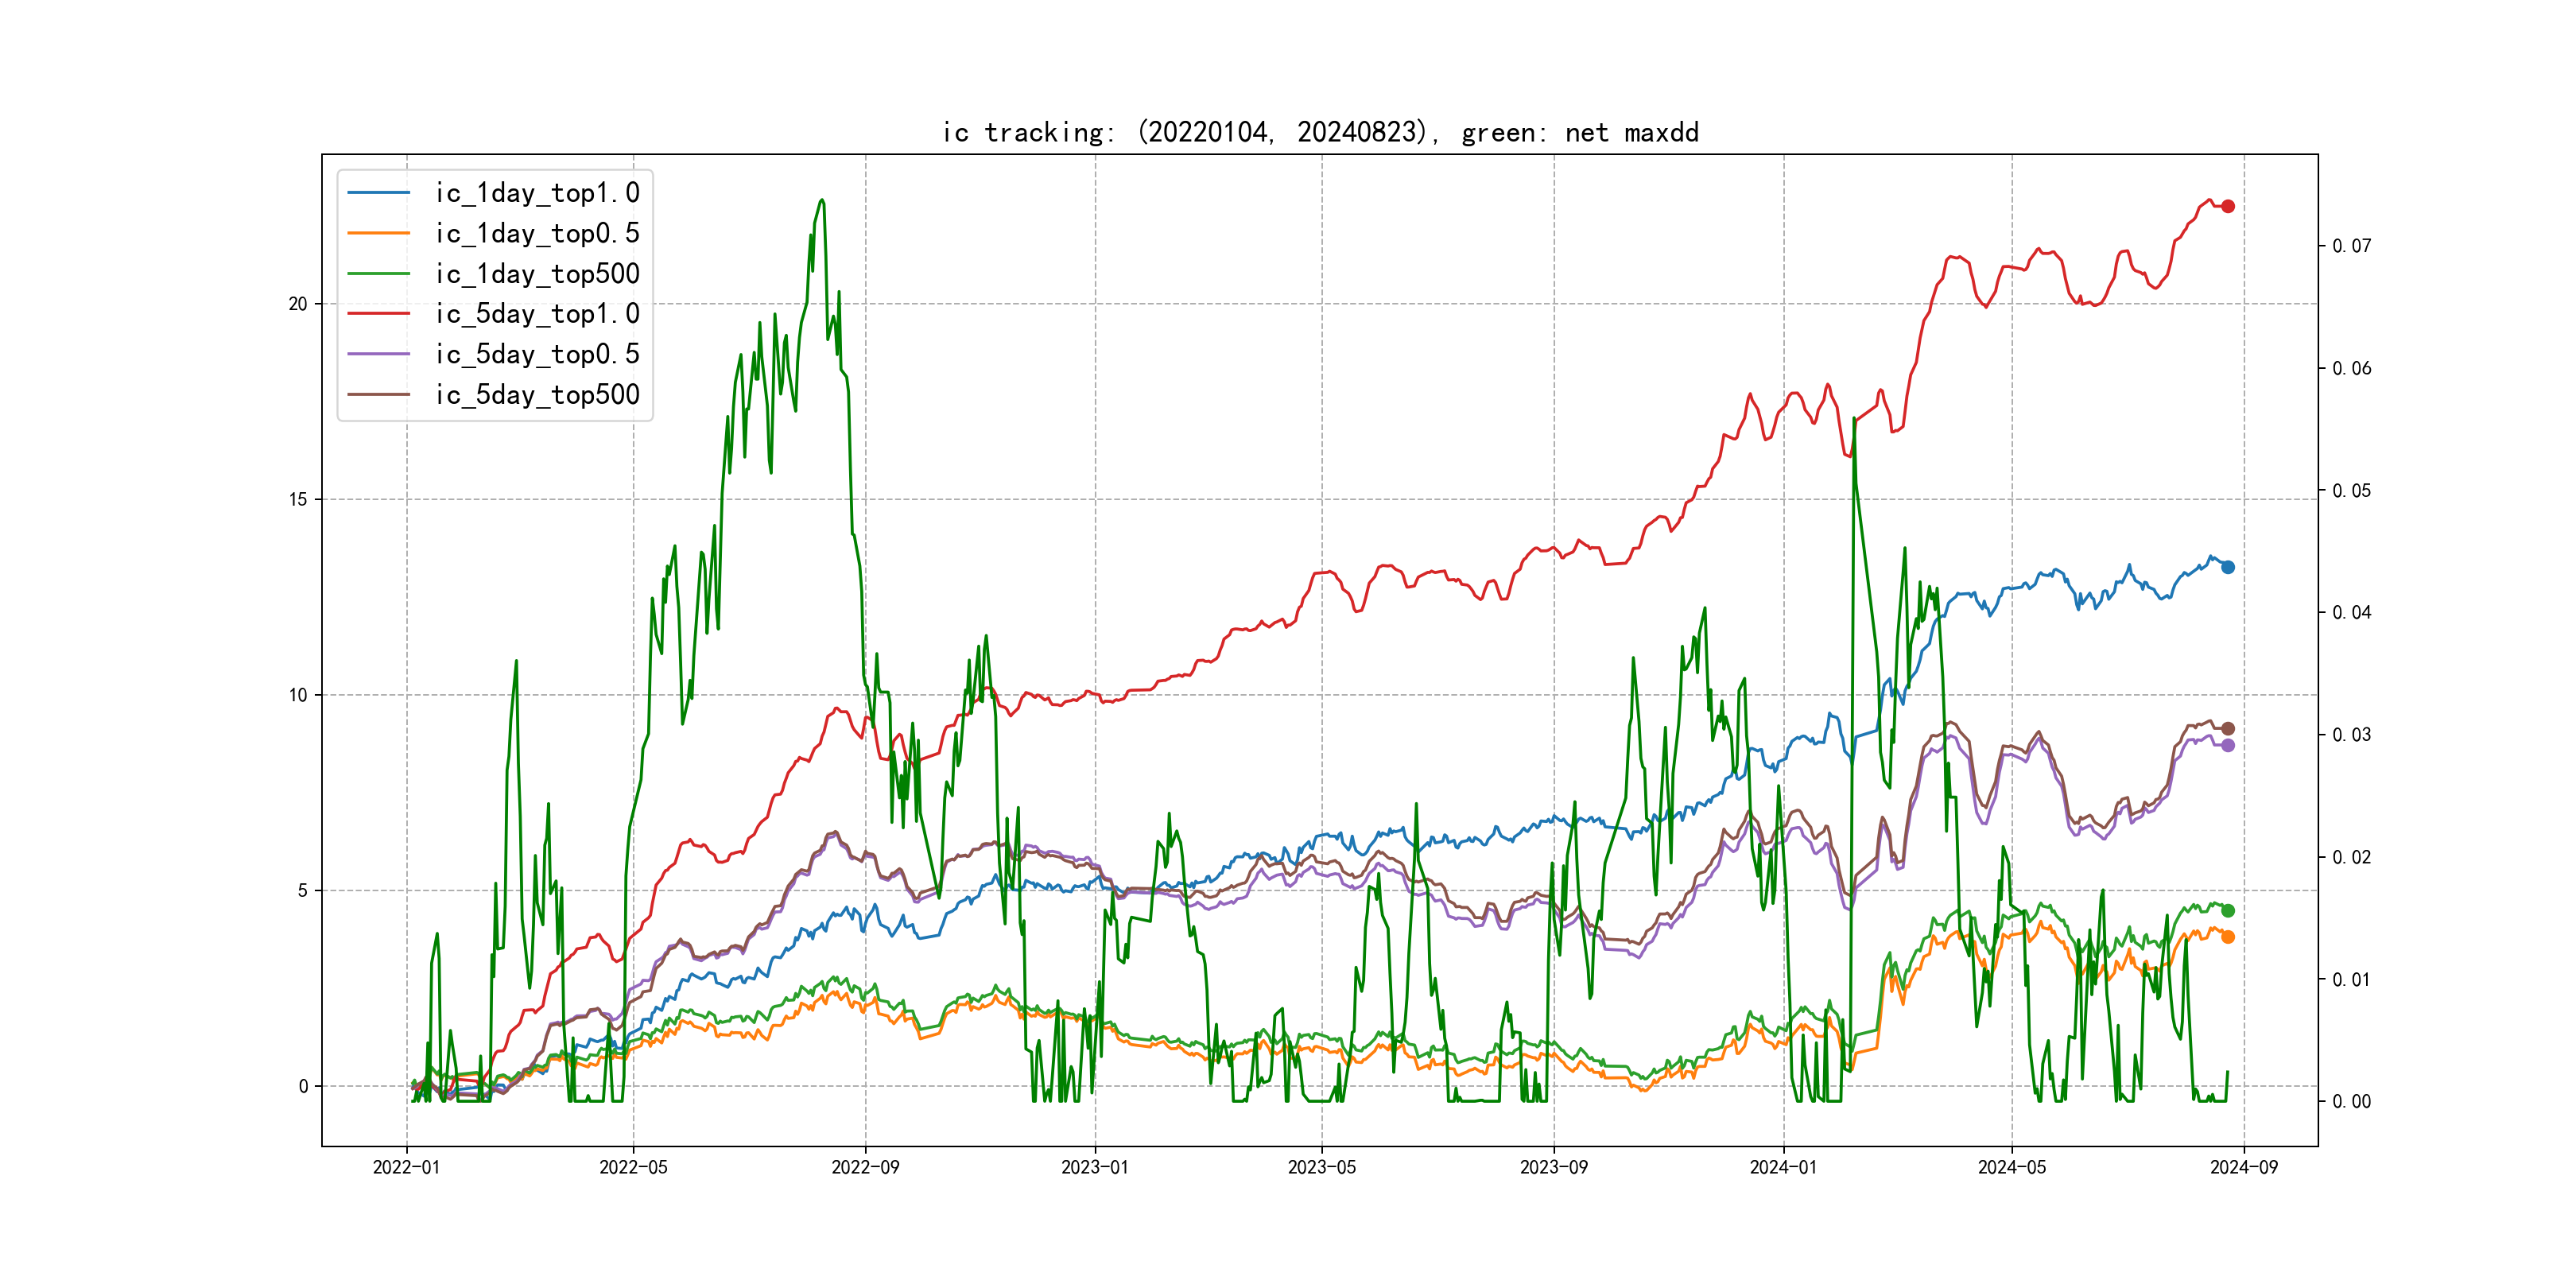Click the orange line swatch in legend
Viewport: 2576px width, 1288px height.
(379, 233)
